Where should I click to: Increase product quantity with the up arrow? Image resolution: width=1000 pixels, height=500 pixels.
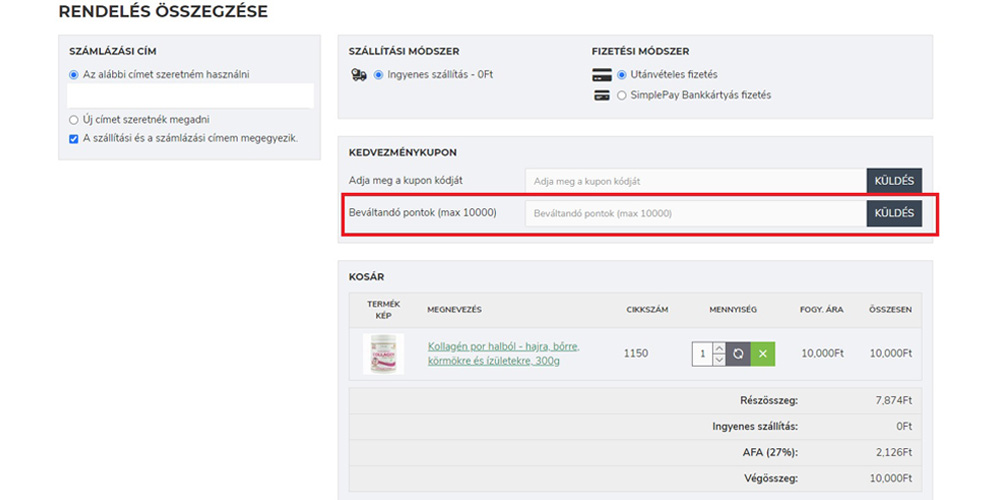719,348
